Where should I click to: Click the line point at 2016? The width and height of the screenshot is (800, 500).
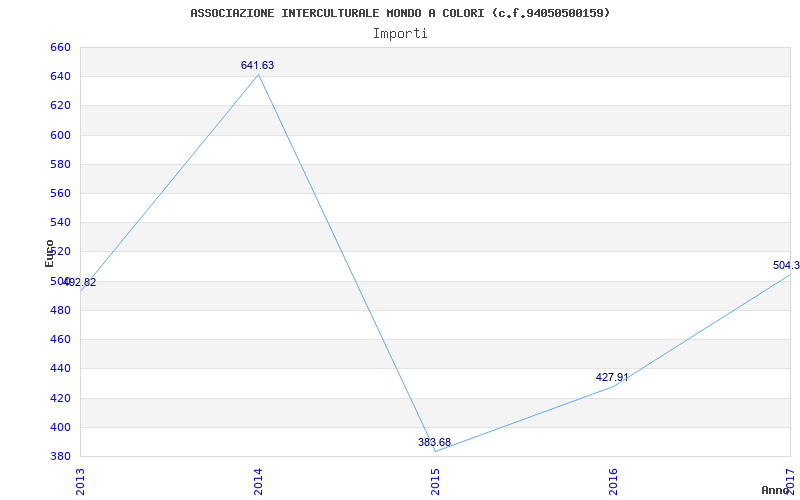[613, 386]
